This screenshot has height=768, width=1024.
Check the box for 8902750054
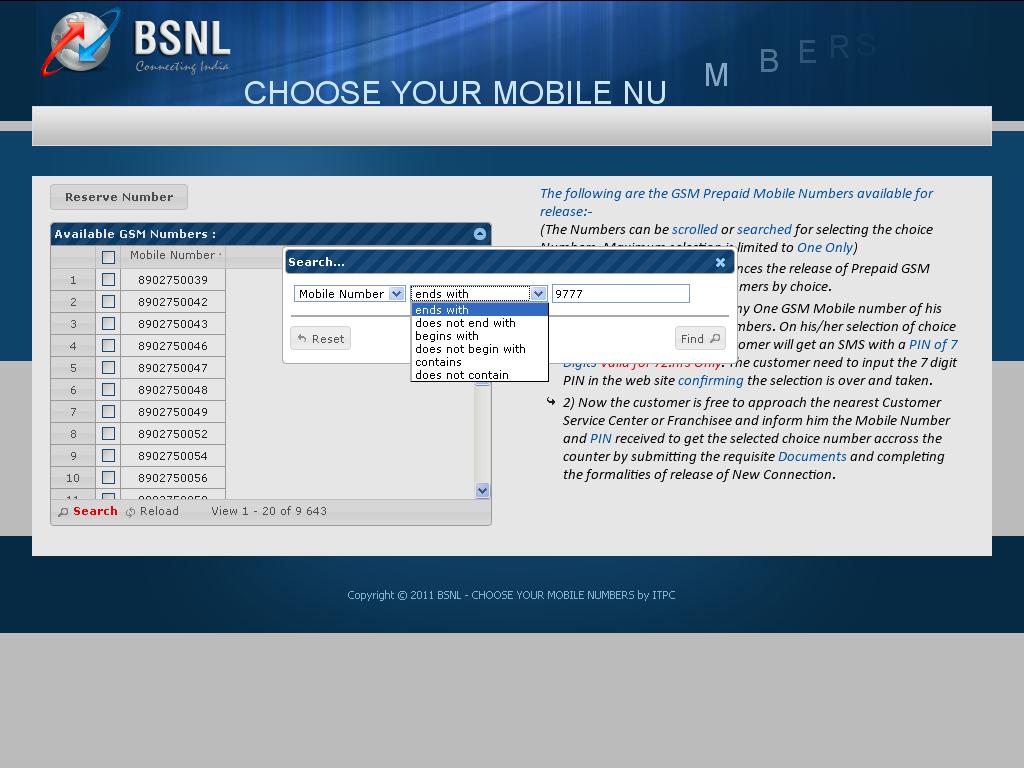click(108, 455)
